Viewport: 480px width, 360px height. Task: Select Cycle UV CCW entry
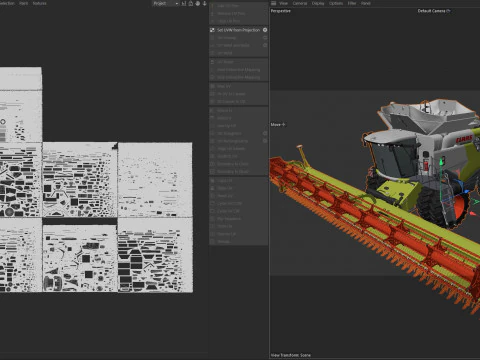click(238, 203)
